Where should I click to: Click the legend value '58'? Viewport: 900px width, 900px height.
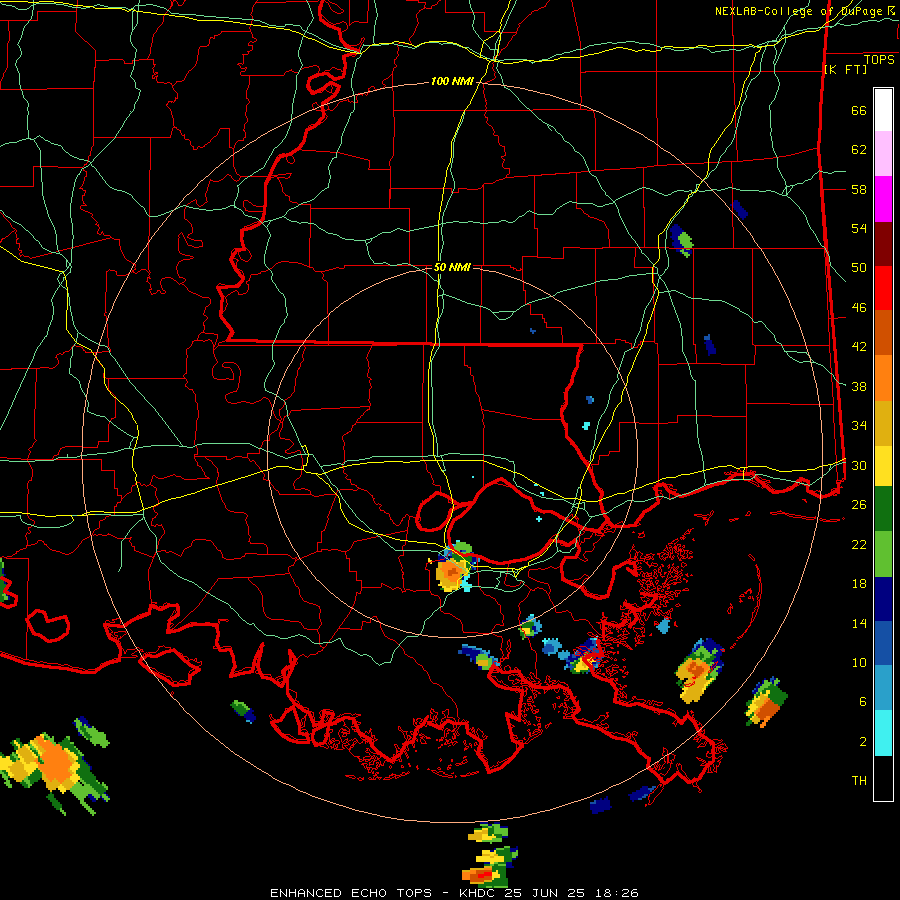pyautogui.click(x=859, y=189)
